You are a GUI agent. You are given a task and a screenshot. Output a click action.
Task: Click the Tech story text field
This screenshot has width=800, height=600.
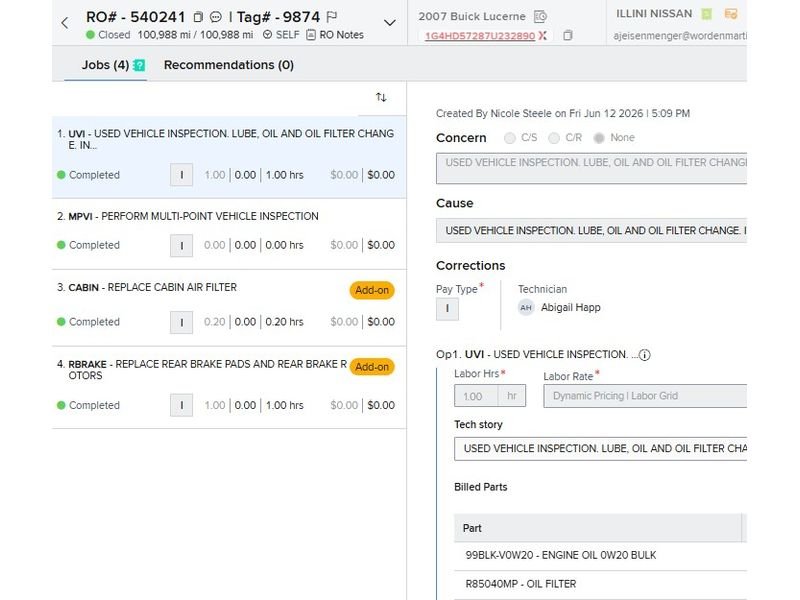point(601,448)
